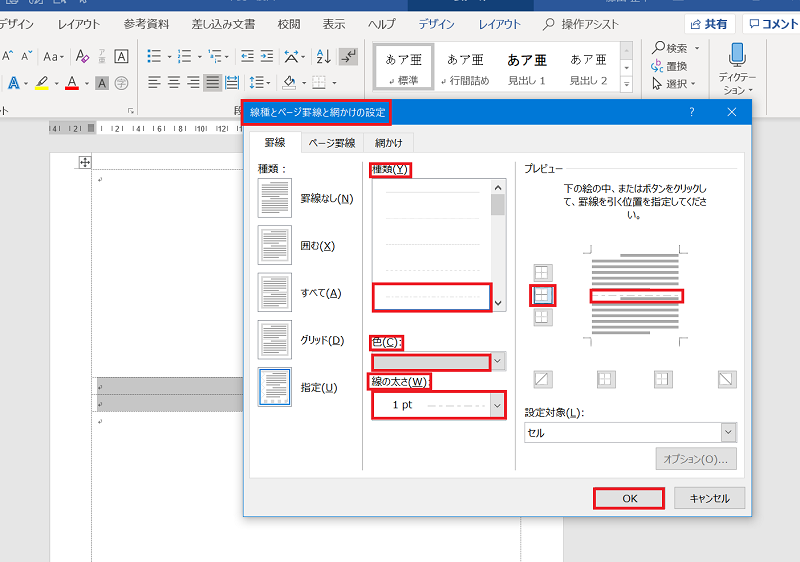Image resolution: width=800 pixels, height=562 pixels.
Task: Open the 検索 dropdown arrow
Action: [697, 48]
